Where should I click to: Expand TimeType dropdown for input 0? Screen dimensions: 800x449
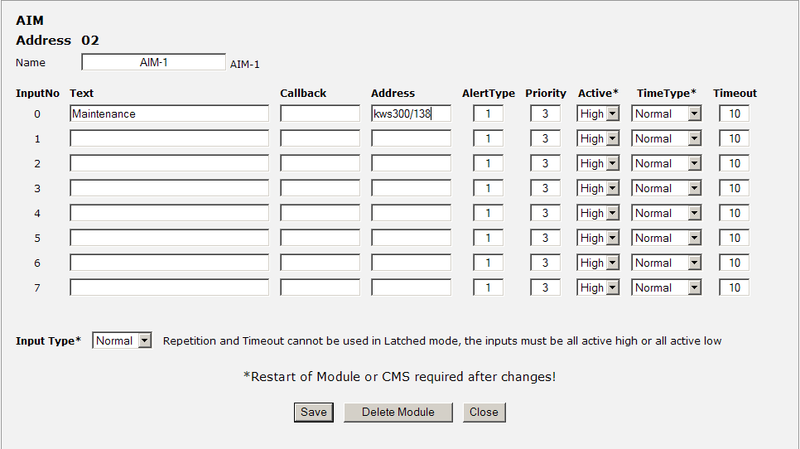pos(667,114)
